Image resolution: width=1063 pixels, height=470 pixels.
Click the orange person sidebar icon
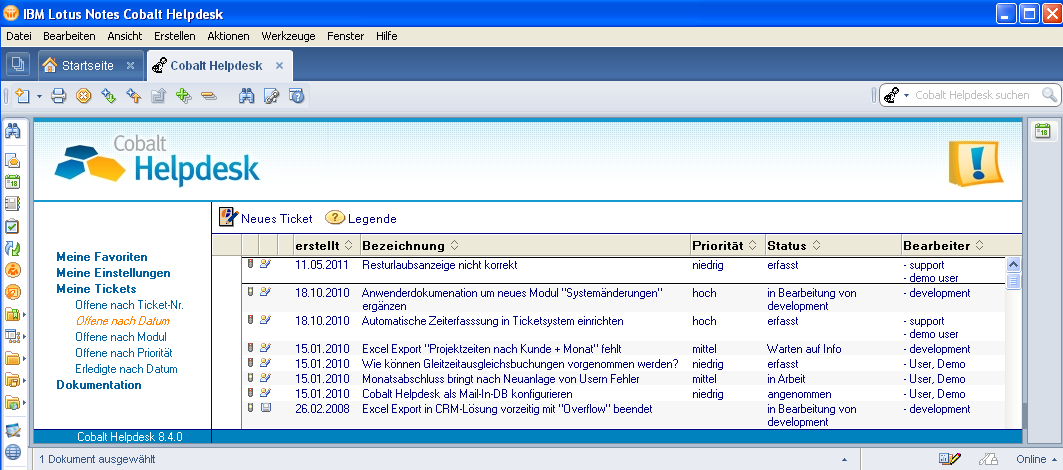pos(13,270)
